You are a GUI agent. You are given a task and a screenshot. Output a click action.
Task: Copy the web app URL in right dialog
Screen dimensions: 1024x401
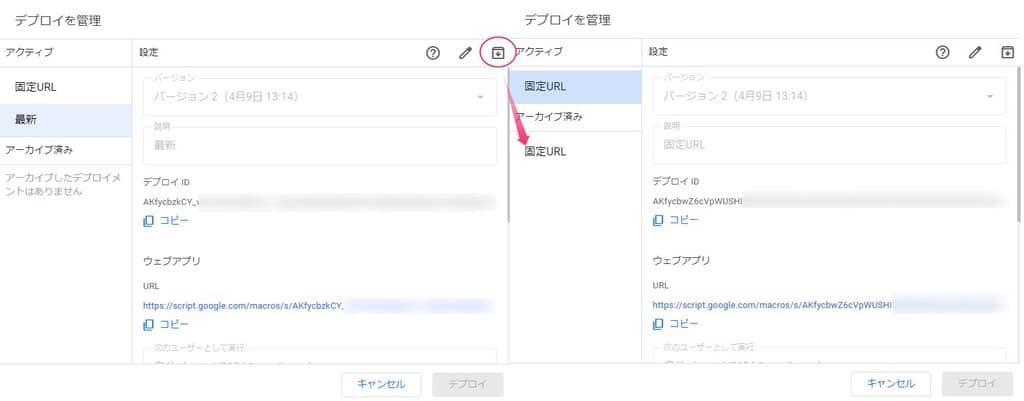pyautogui.click(x=676, y=324)
